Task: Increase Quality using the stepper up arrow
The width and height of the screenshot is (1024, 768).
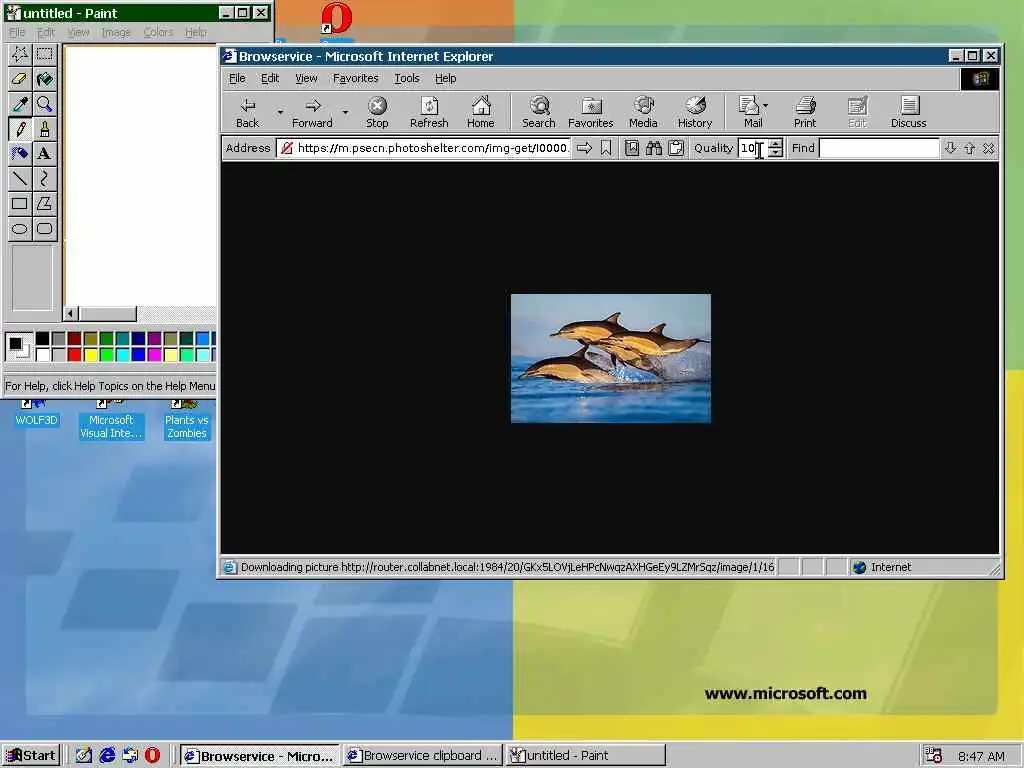Action: (x=775, y=144)
